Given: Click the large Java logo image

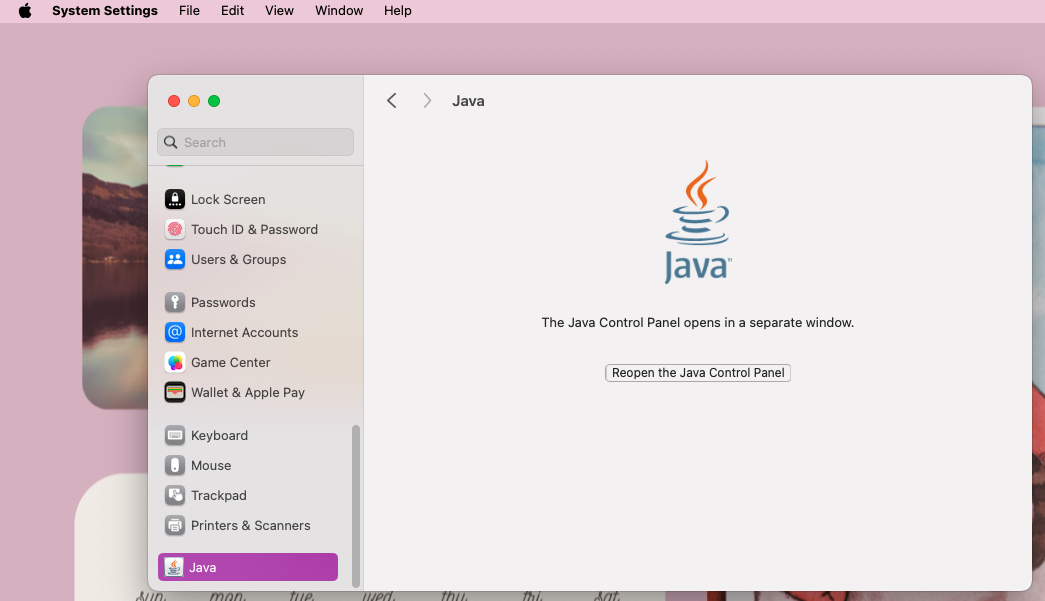Looking at the screenshot, I should [698, 222].
